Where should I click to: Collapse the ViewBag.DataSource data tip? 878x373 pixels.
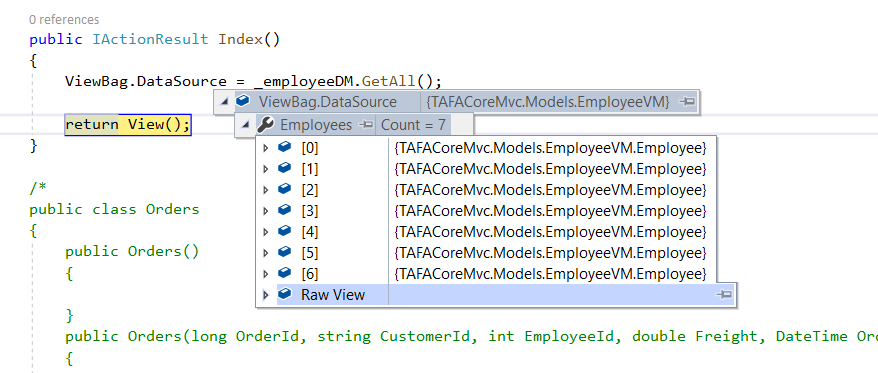click(225, 102)
